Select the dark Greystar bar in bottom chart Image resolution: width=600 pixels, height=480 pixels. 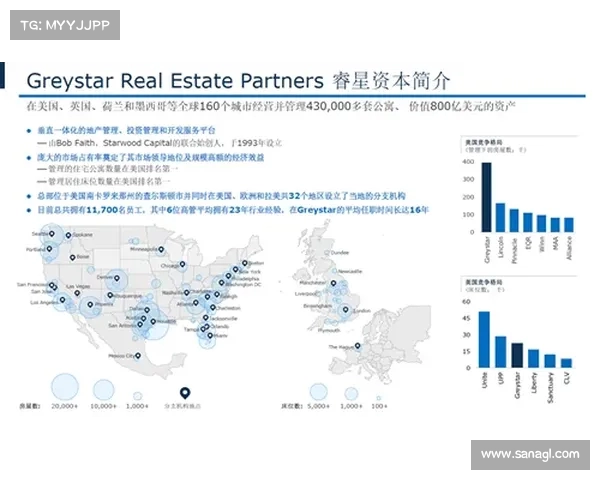[517, 355]
